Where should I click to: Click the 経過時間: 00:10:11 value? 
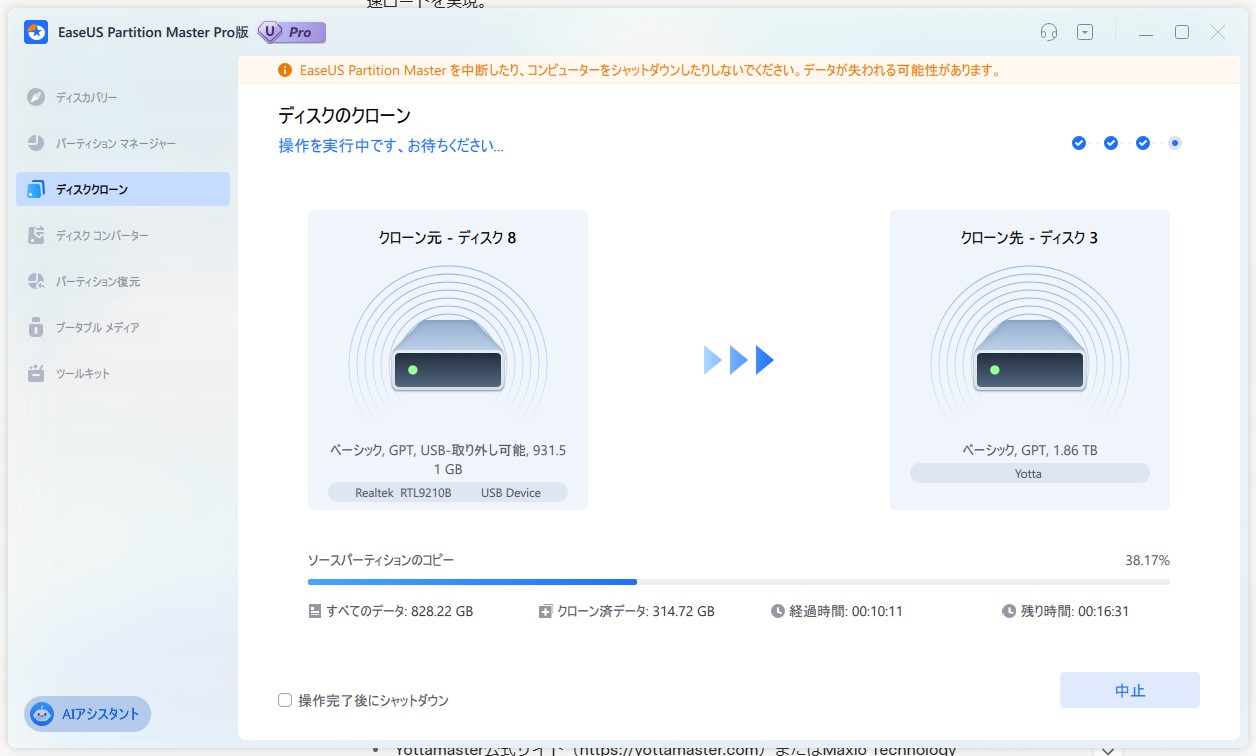tap(845, 611)
